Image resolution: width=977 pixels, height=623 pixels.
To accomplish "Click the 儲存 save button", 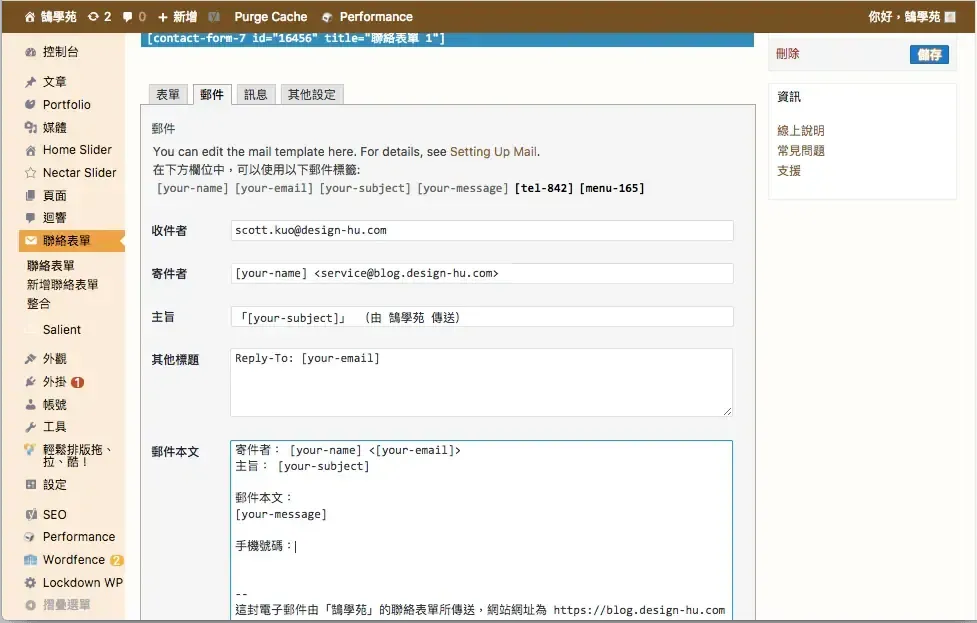I will click(x=929, y=54).
